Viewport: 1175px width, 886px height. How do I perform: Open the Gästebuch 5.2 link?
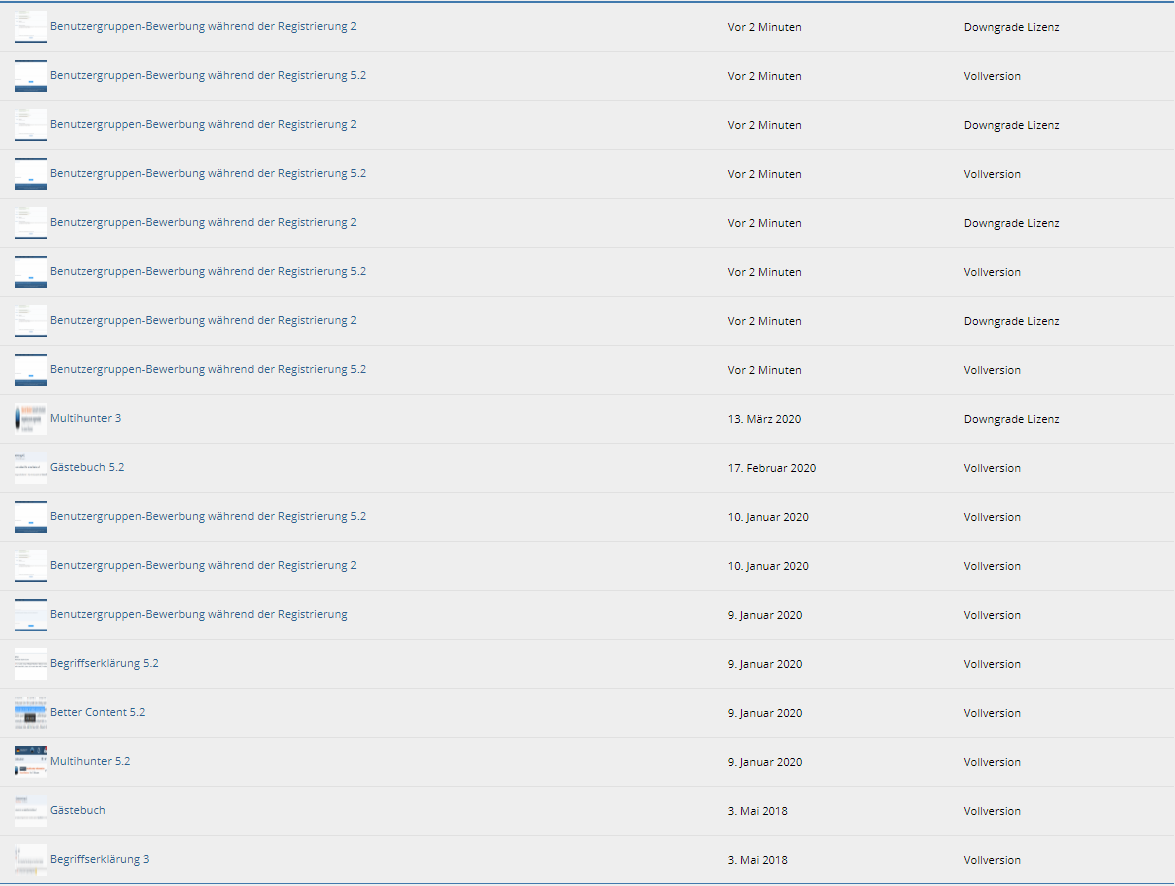[x=87, y=467]
